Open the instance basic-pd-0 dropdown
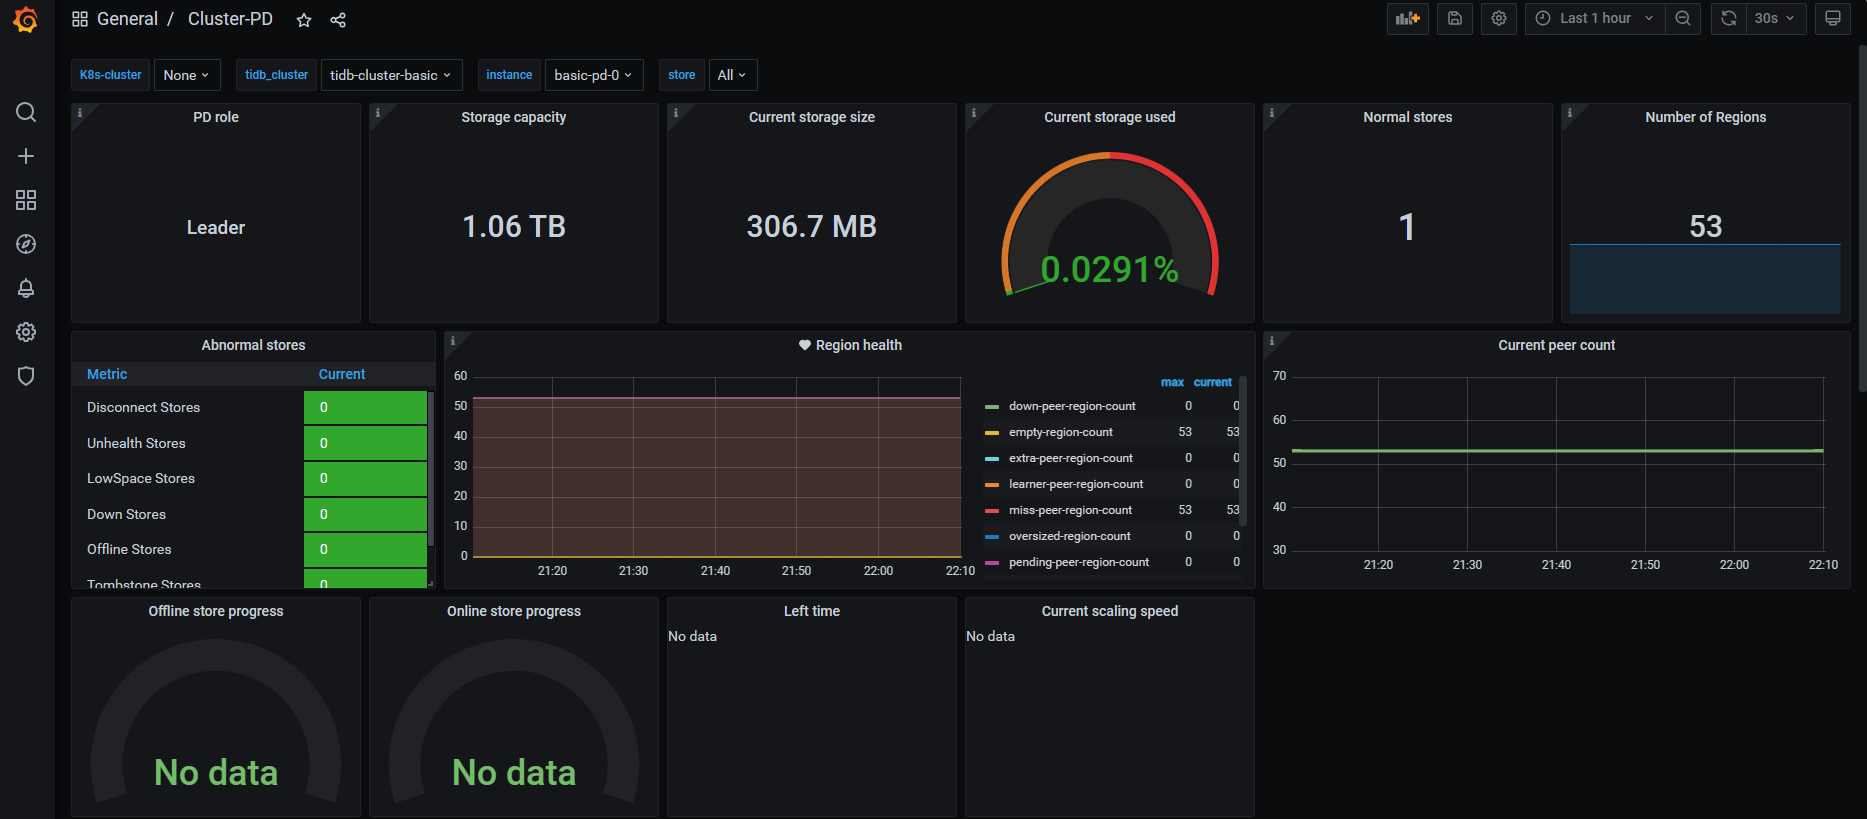This screenshot has height=819, width=1867. click(x=593, y=75)
